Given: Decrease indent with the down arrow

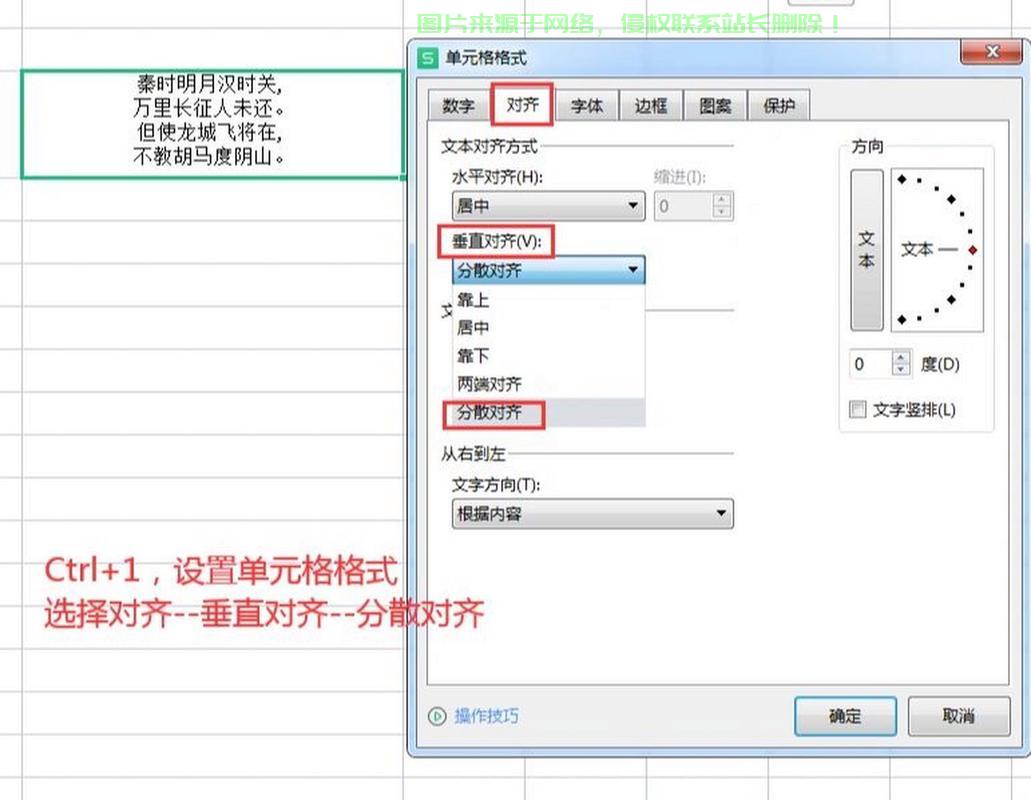Looking at the screenshot, I should click(x=722, y=212).
